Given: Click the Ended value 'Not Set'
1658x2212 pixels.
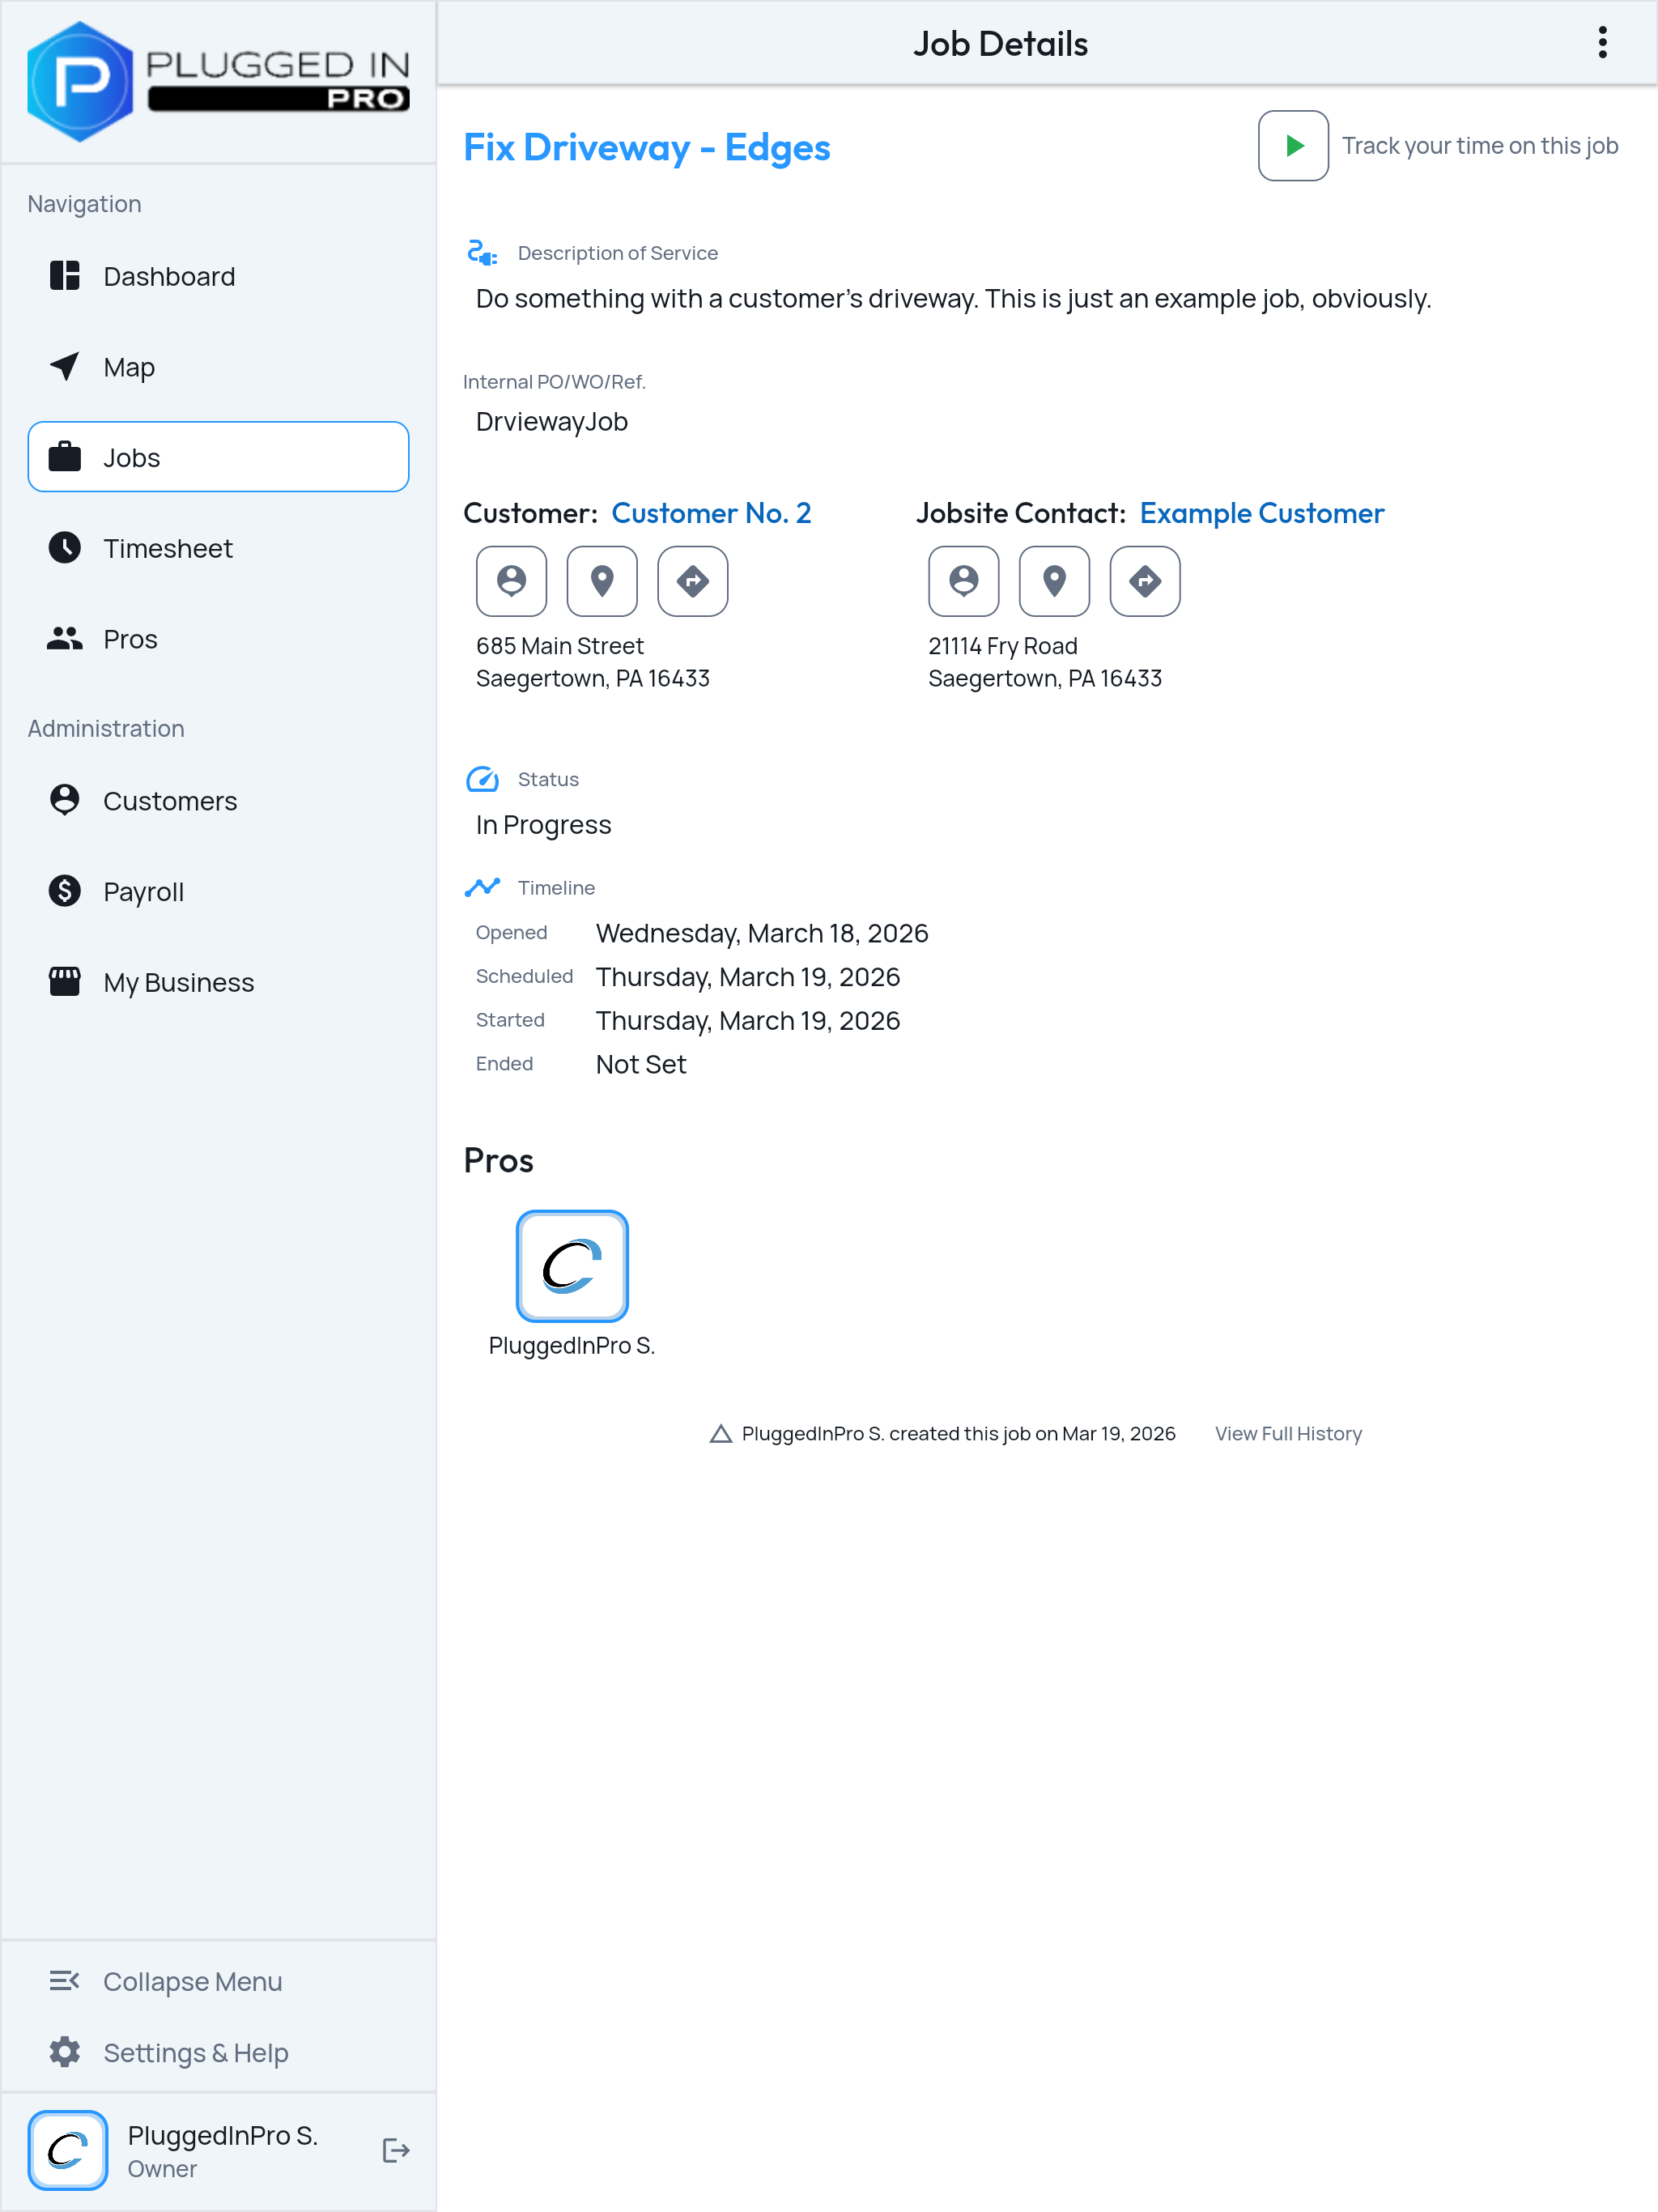Looking at the screenshot, I should coord(641,1064).
